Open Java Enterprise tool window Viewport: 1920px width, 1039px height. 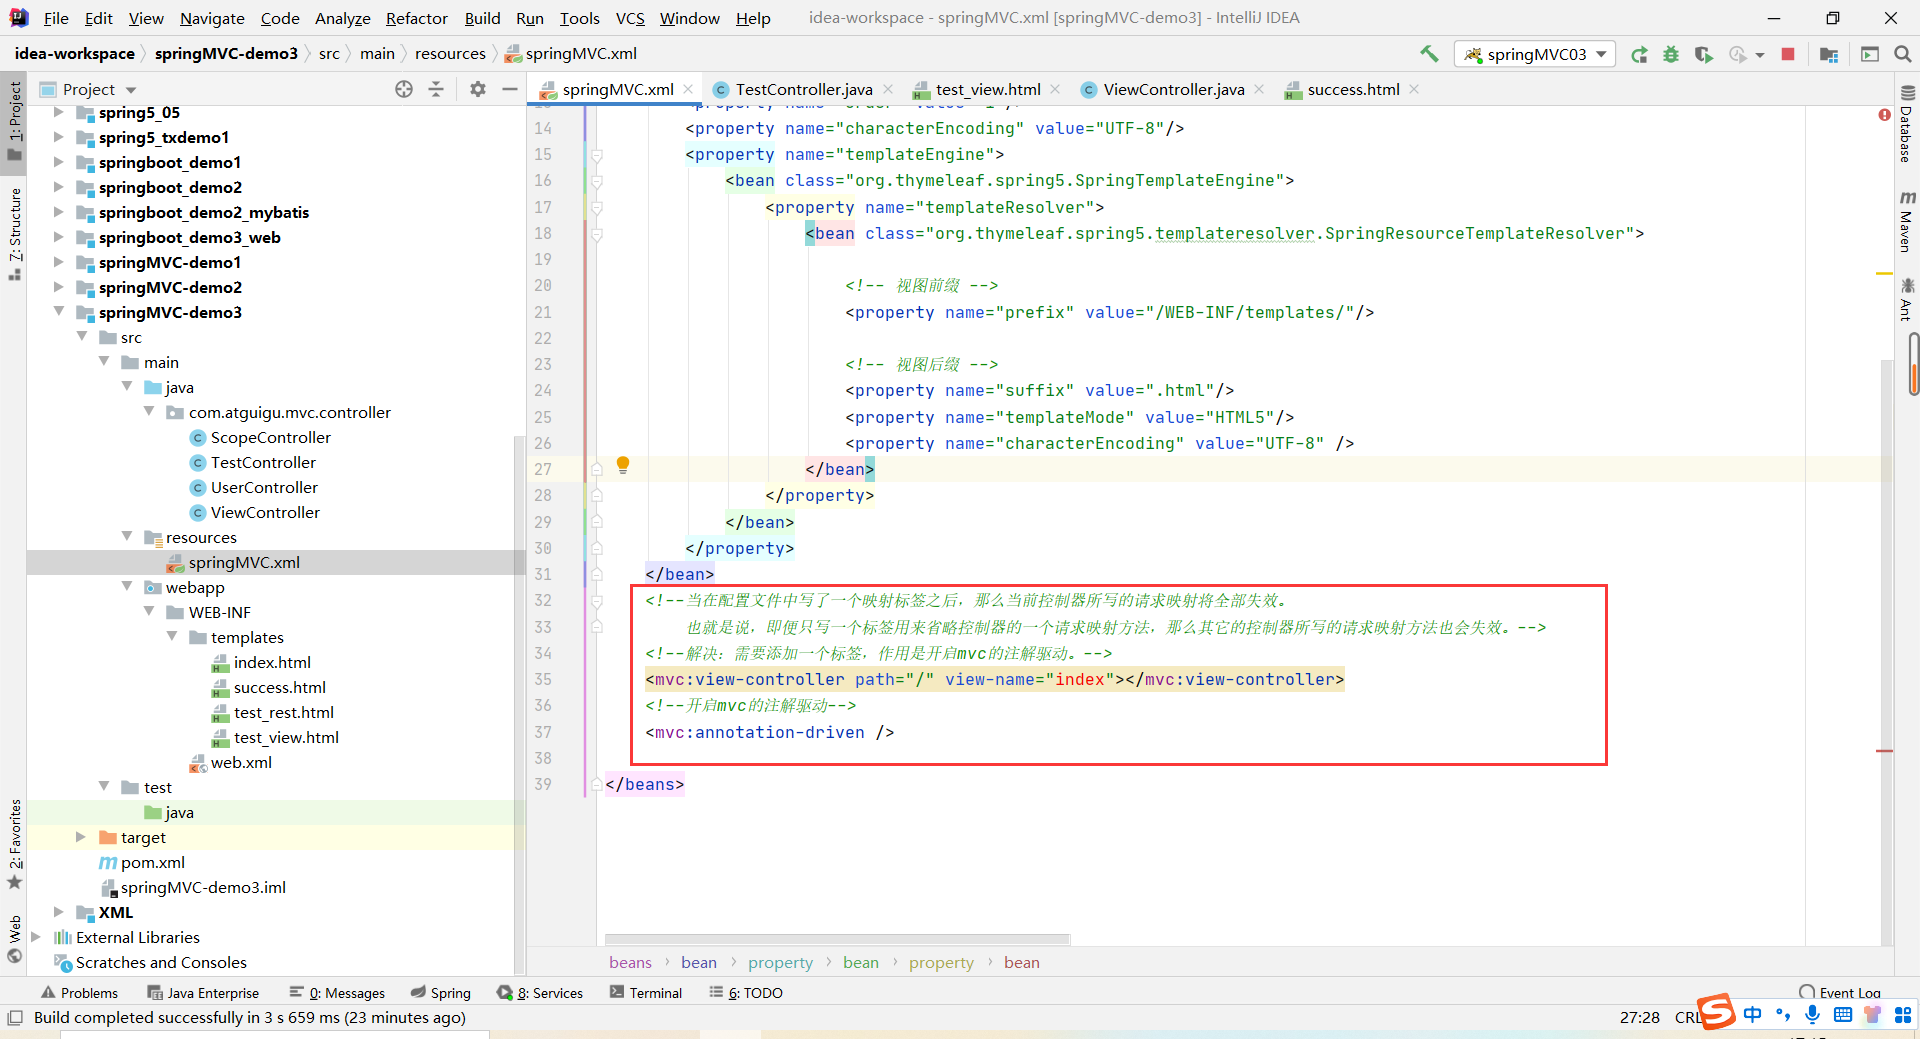coord(203,993)
